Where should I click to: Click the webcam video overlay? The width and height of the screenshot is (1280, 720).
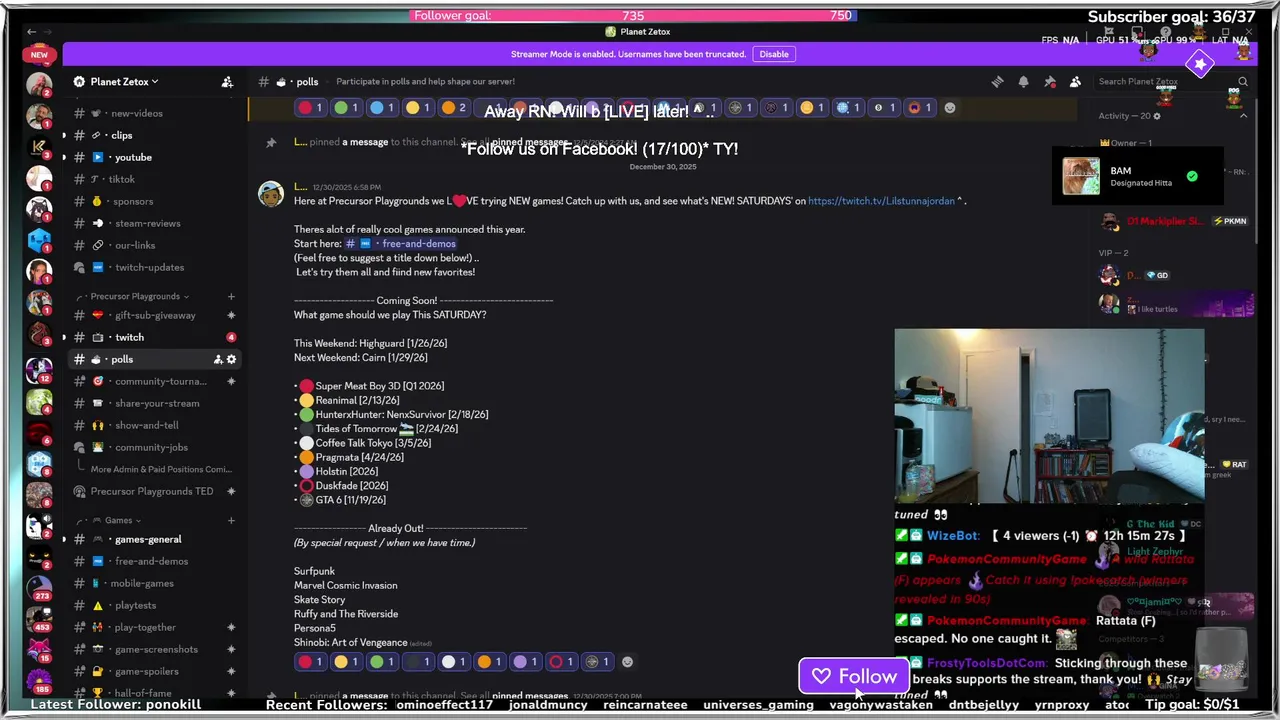pos(1049,416)
